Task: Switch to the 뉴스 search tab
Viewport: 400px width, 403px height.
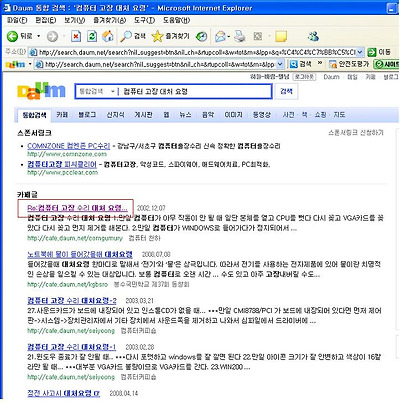Action: point(185,115)
